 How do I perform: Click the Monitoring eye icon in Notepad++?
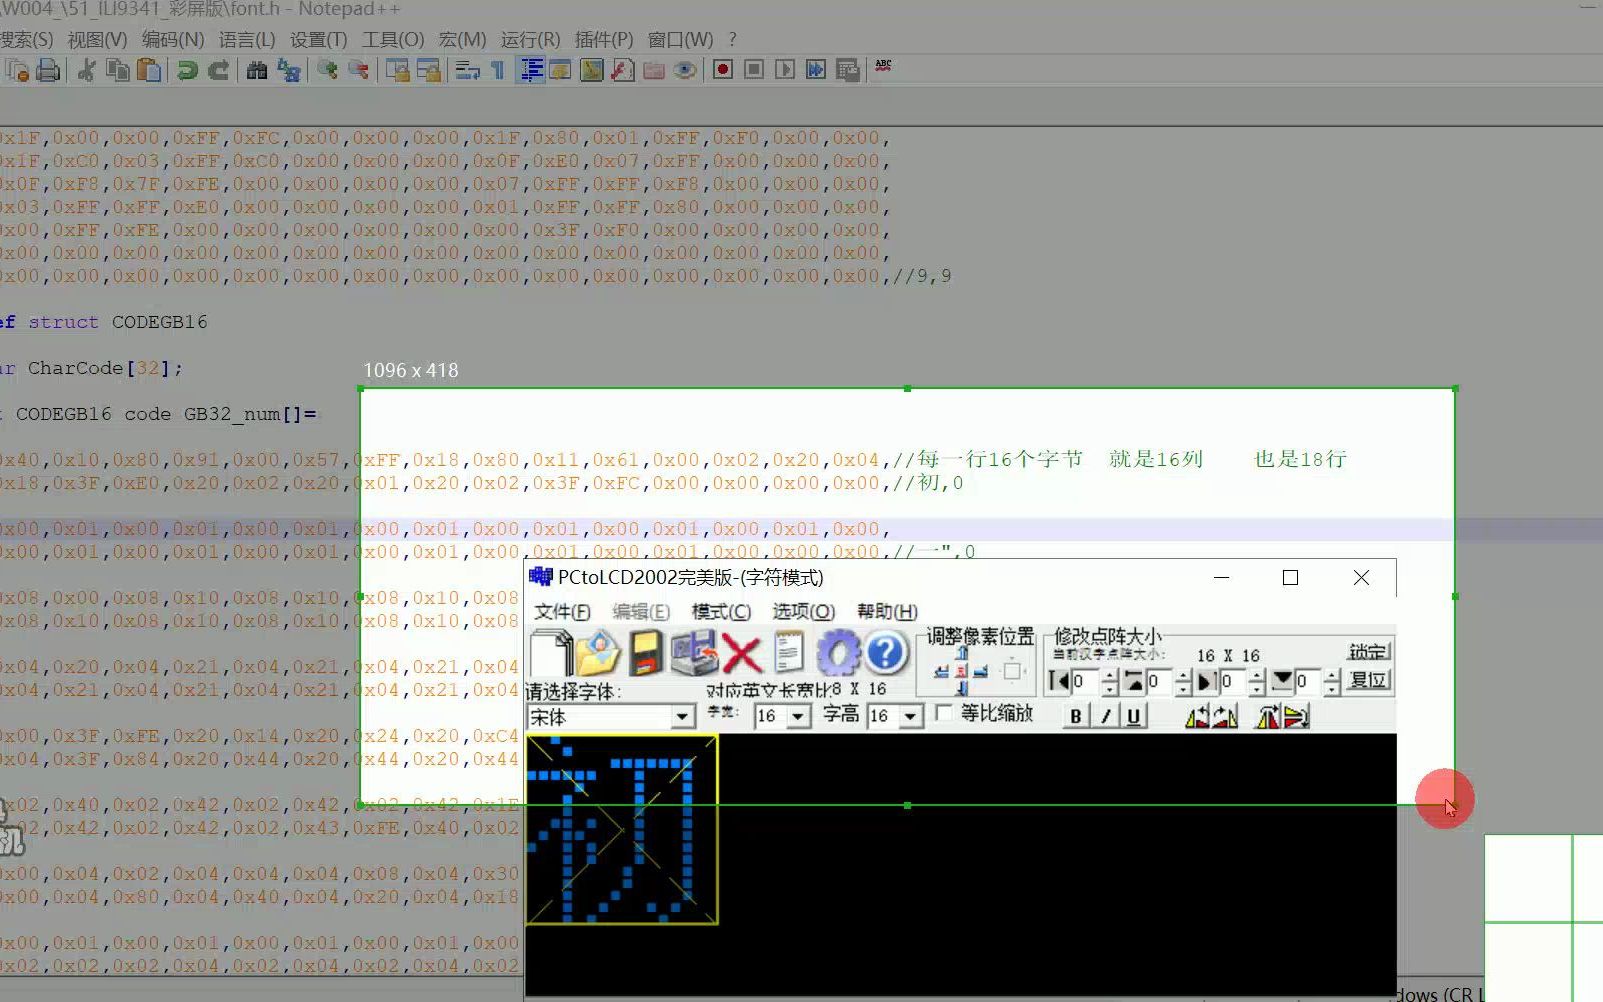pos(684,70)
